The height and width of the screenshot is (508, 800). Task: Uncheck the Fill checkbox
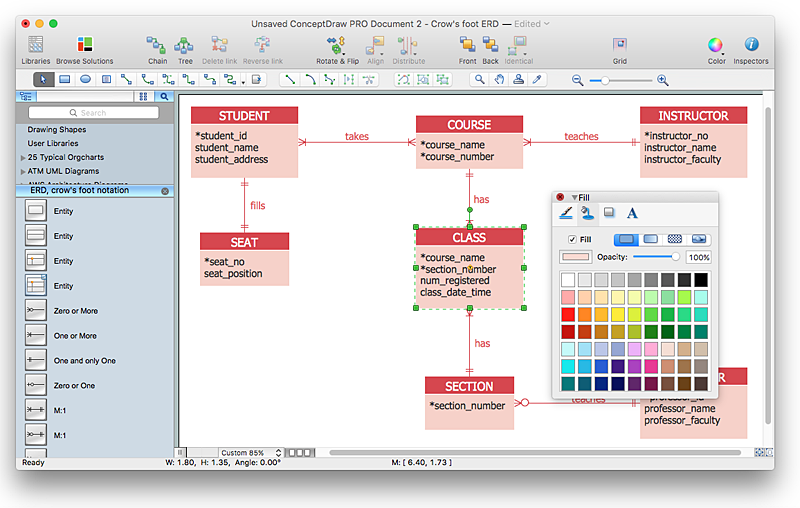click(572, 240)
